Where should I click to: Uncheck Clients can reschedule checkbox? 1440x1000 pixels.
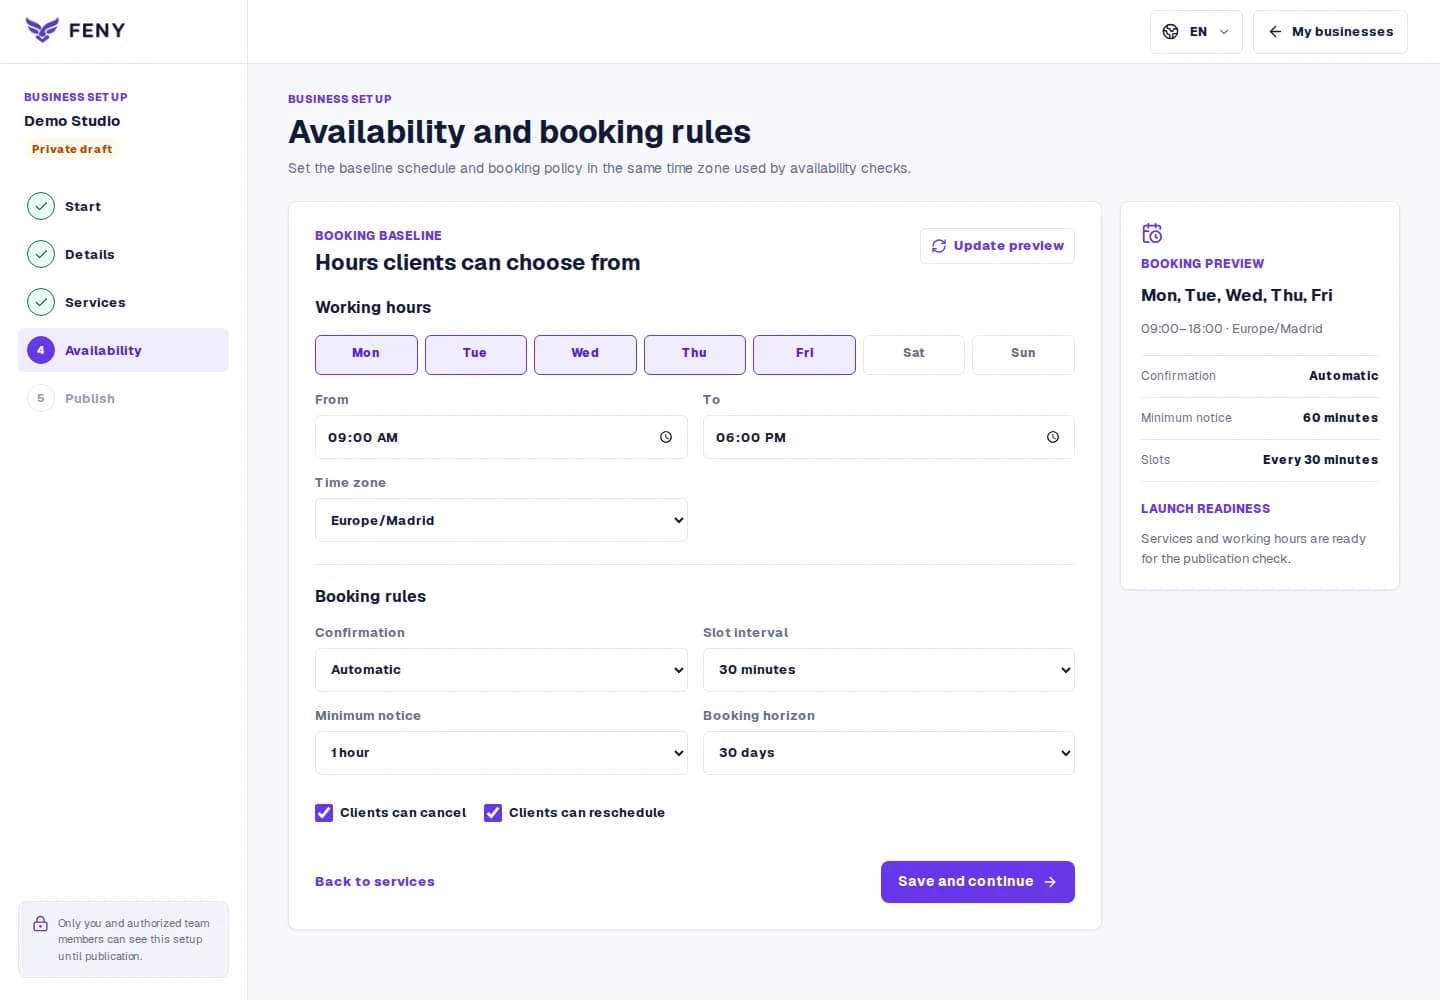[493, 813]
